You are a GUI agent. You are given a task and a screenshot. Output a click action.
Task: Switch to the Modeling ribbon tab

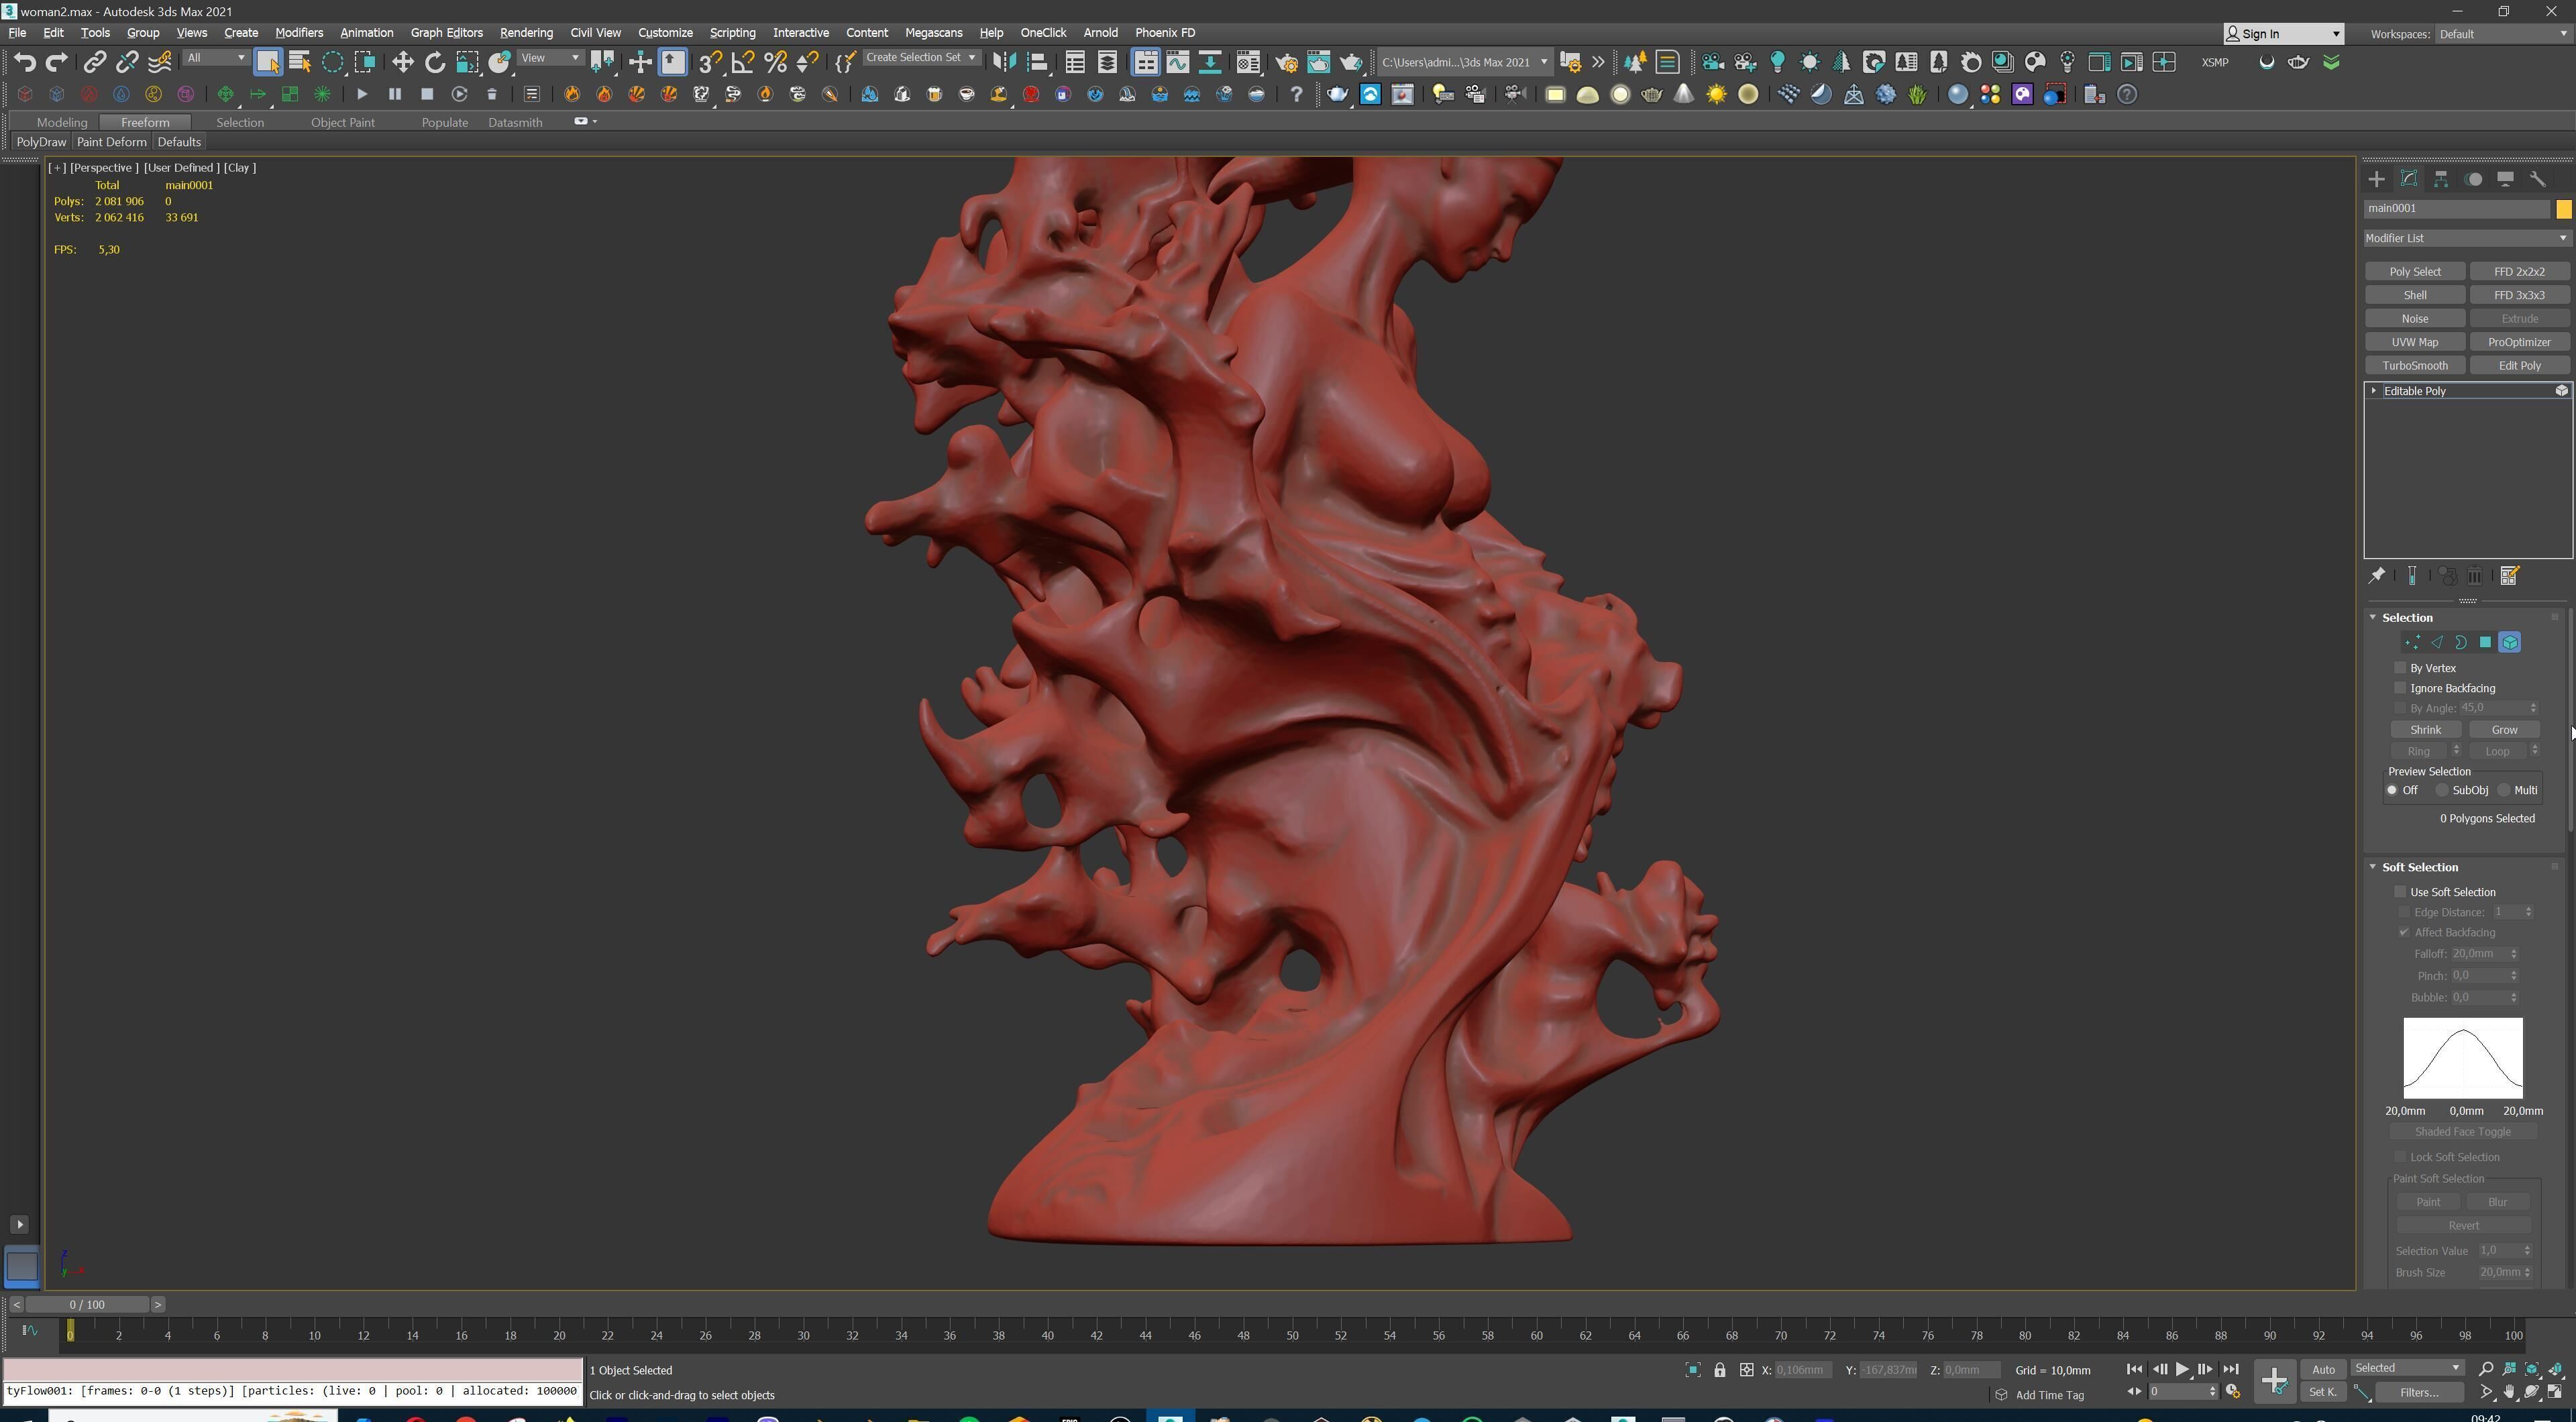point(62,122)
